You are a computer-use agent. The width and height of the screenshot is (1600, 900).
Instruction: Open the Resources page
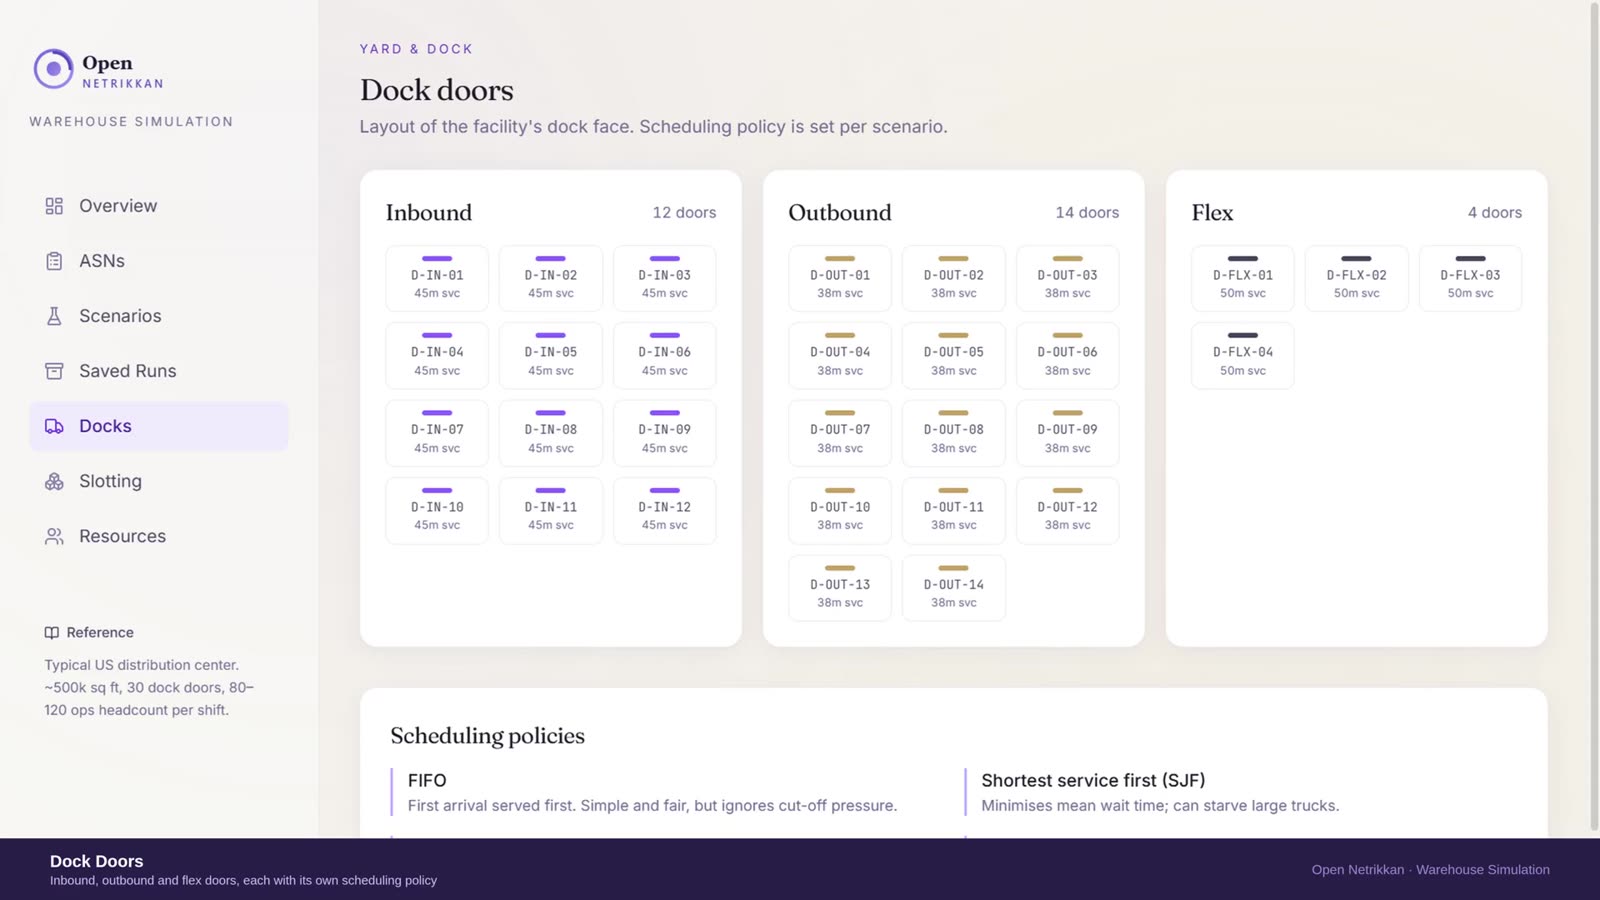pos(159,536)
